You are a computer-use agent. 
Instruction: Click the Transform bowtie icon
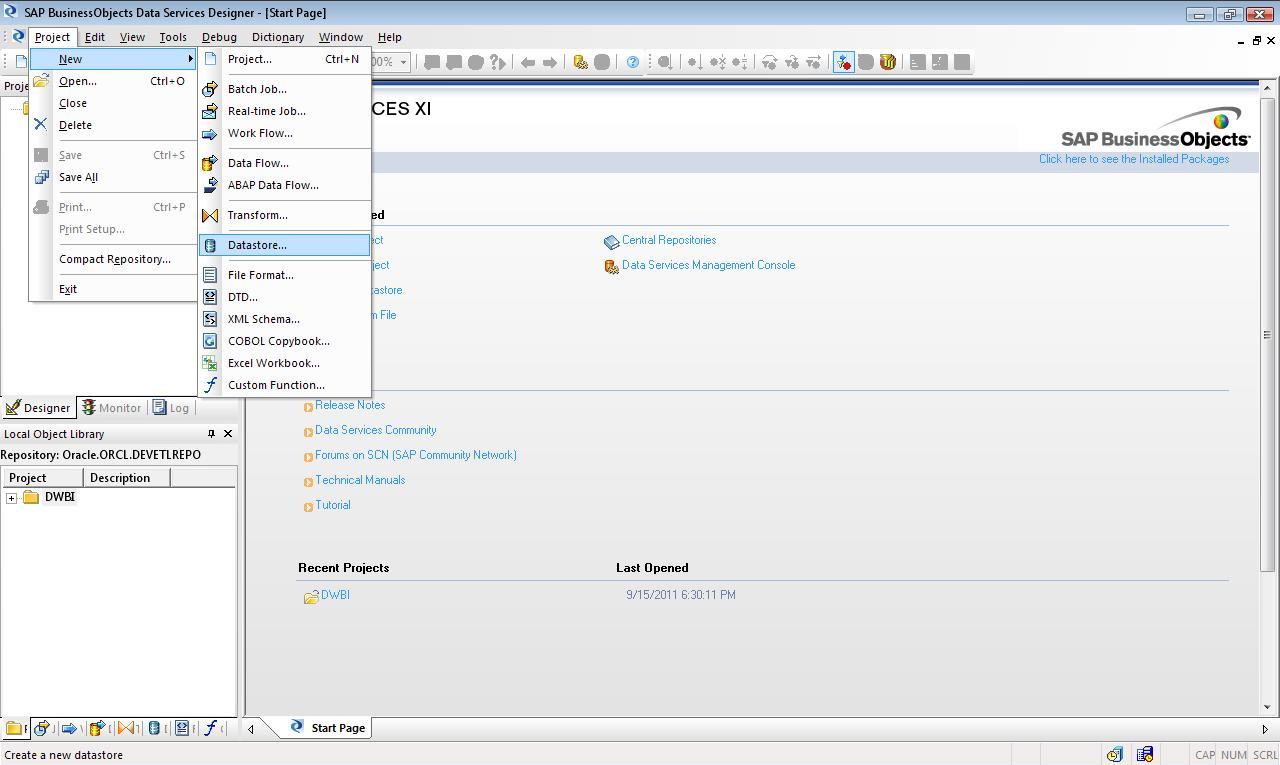coord(210,215)
